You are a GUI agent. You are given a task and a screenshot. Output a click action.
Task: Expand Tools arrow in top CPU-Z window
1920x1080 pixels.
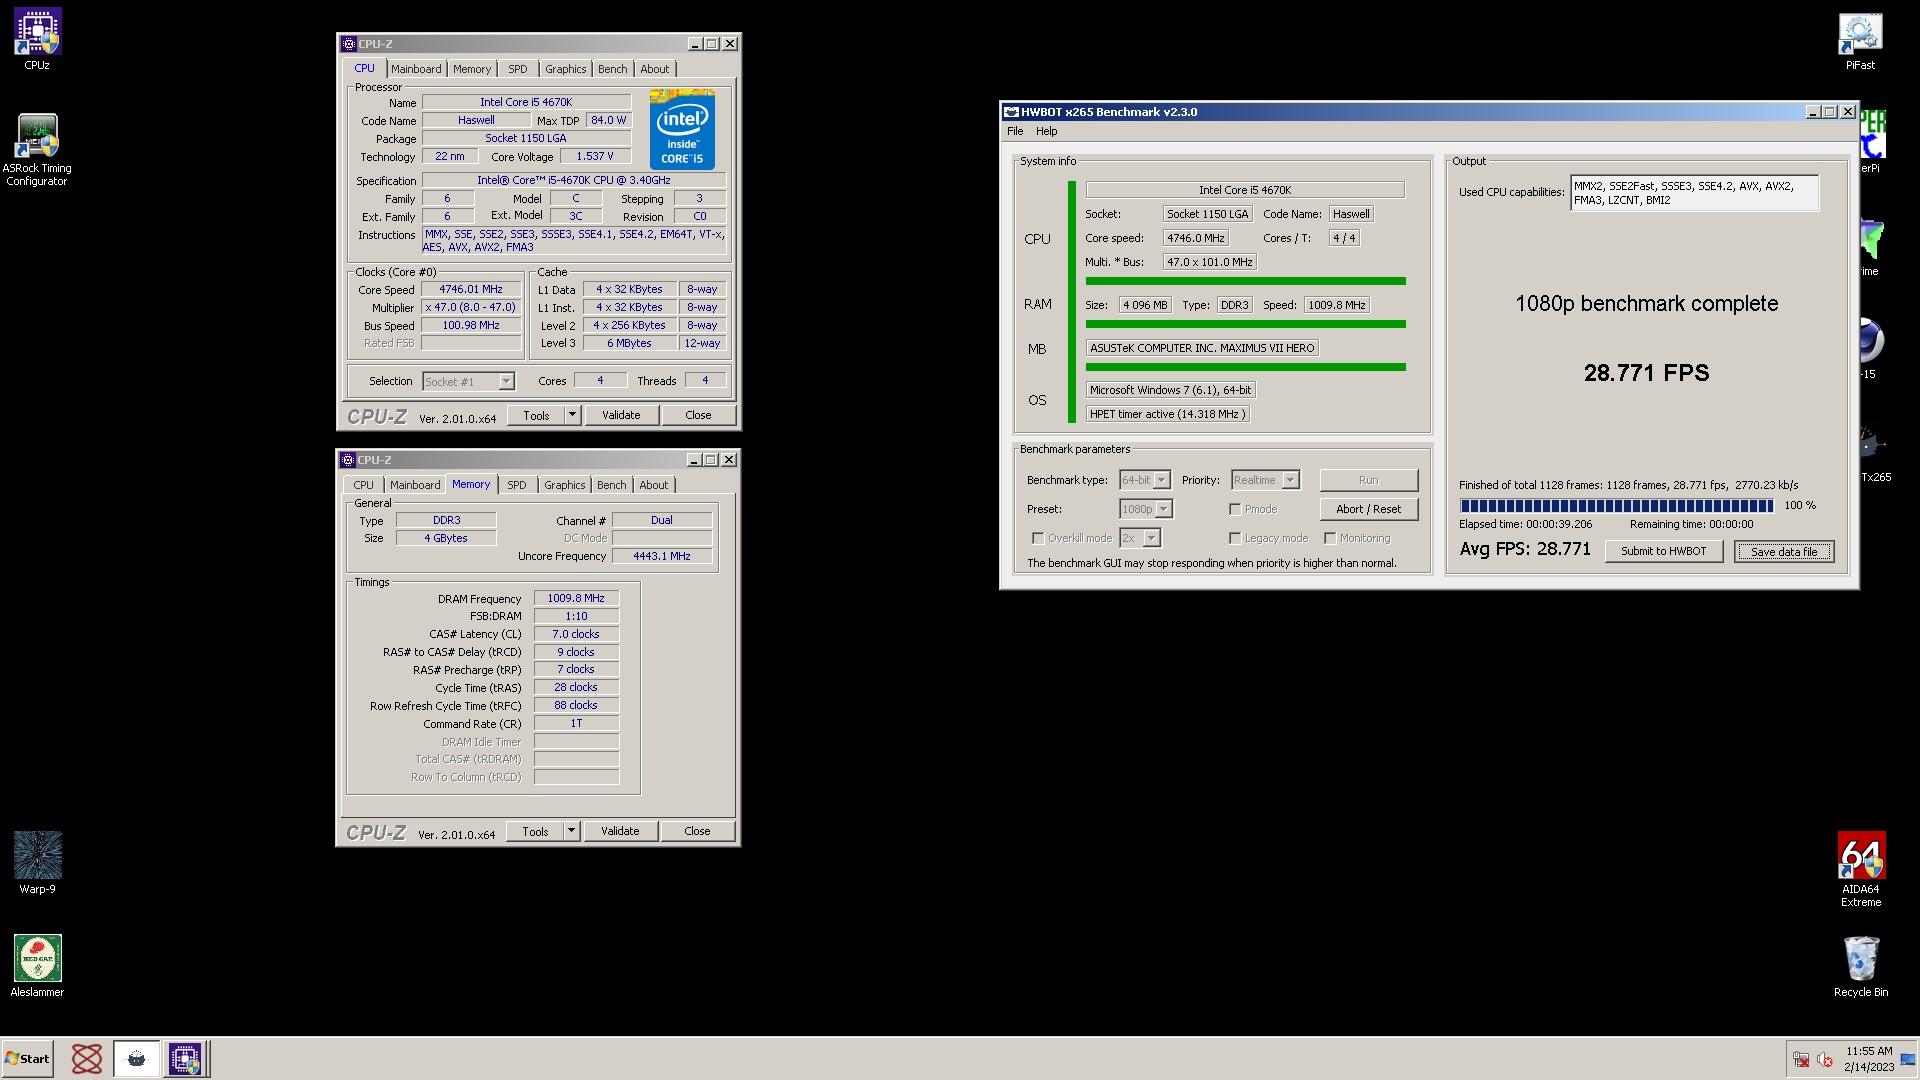(x=573, y=415)
